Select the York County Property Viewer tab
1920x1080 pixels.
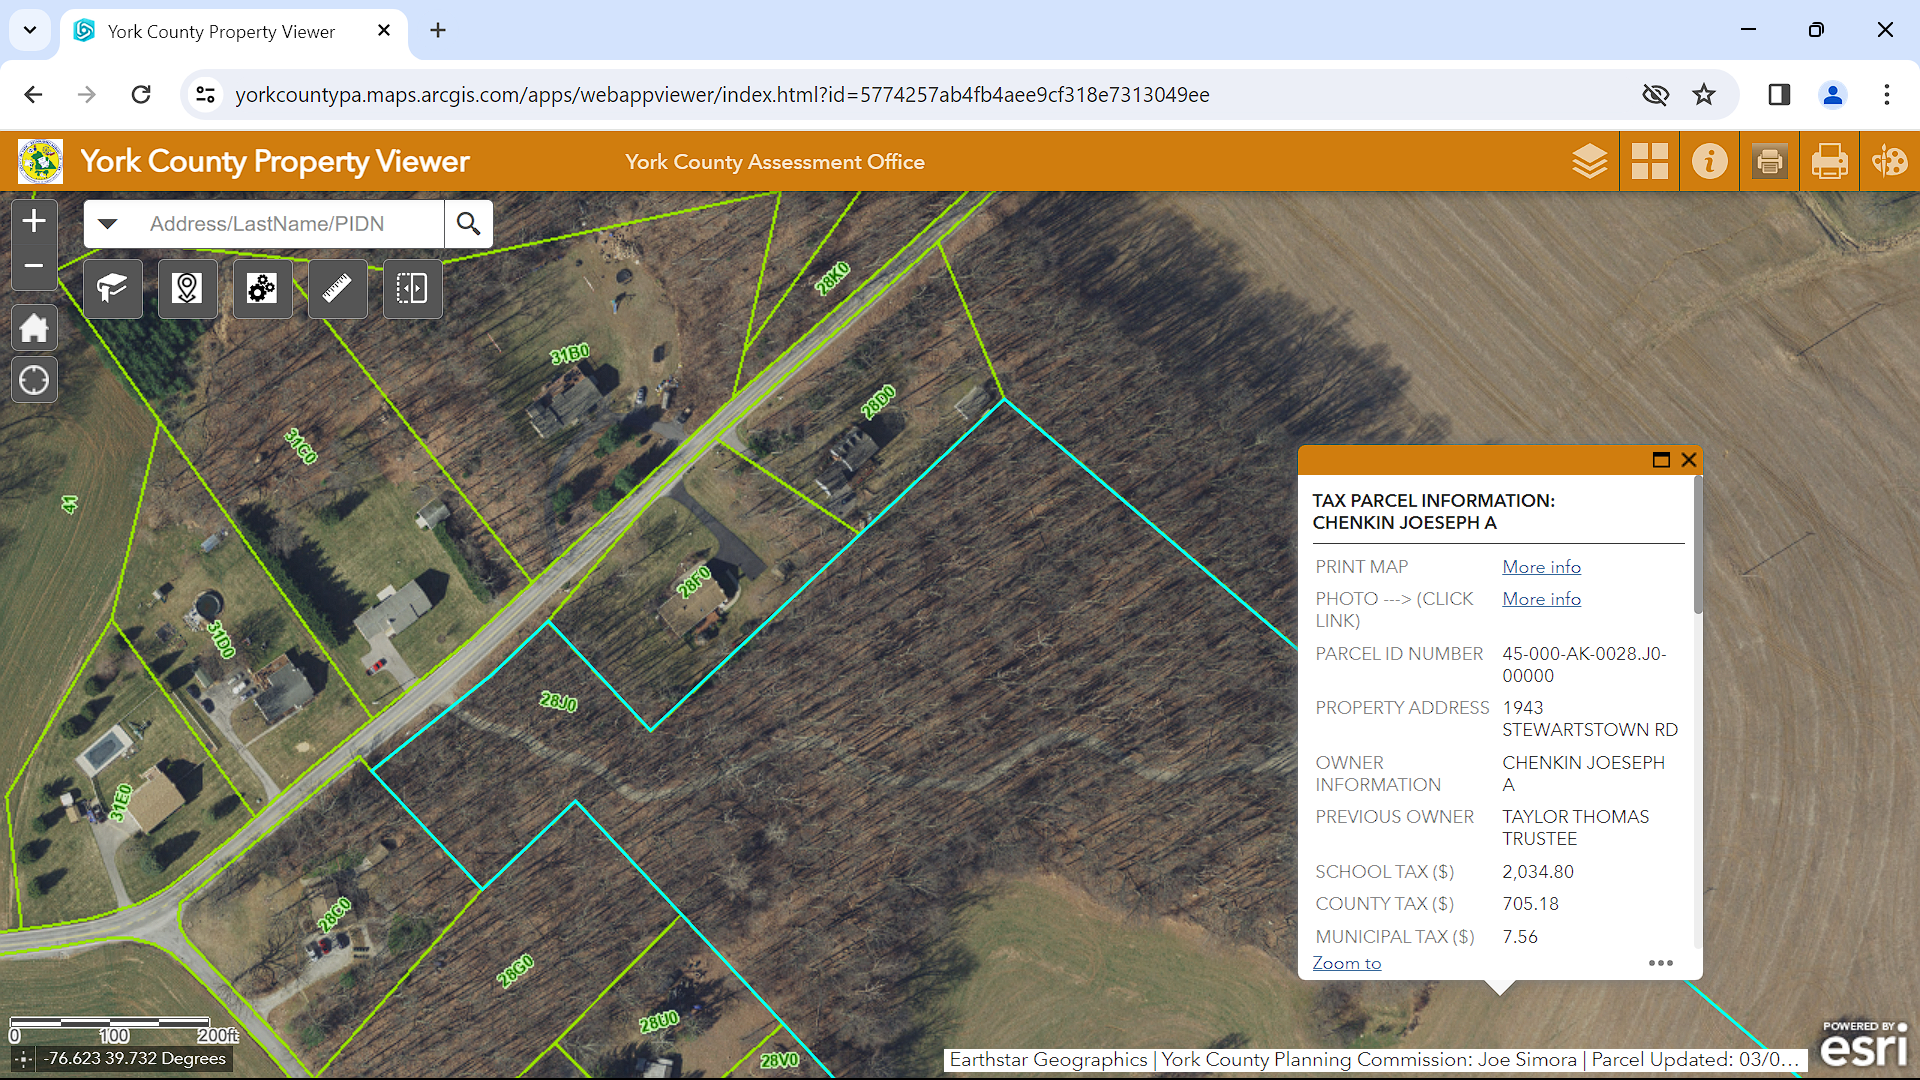pos(222,31)
